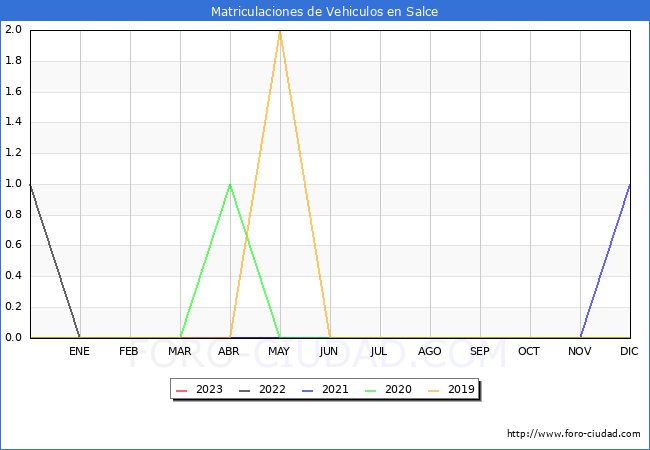Click the green 2020 peak at ABR

pos(230,185)
